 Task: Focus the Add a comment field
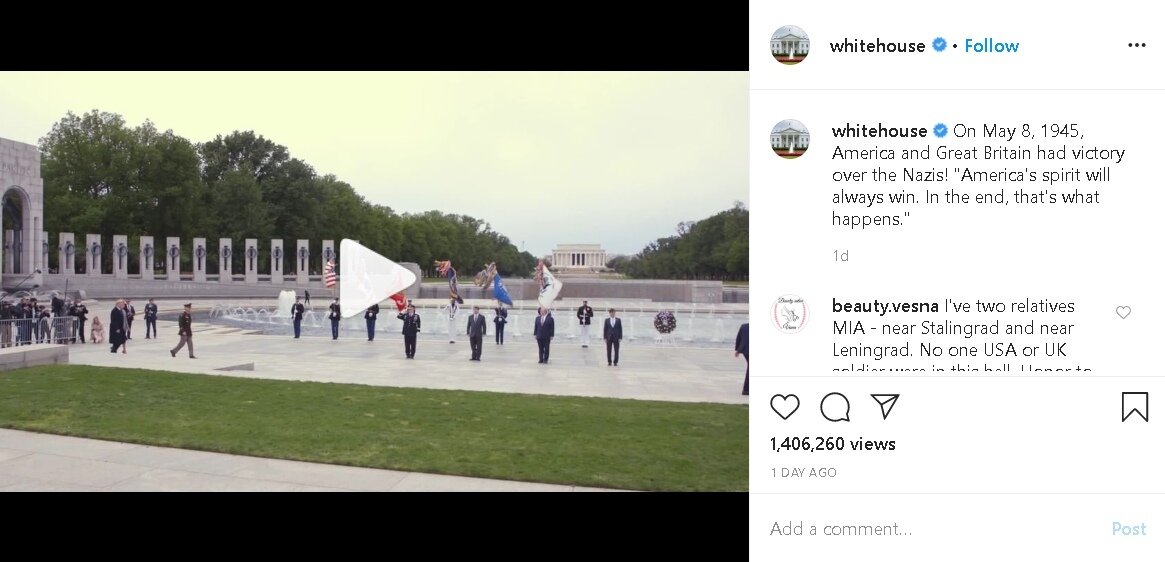pyautogui.click(x=936, y=529)
